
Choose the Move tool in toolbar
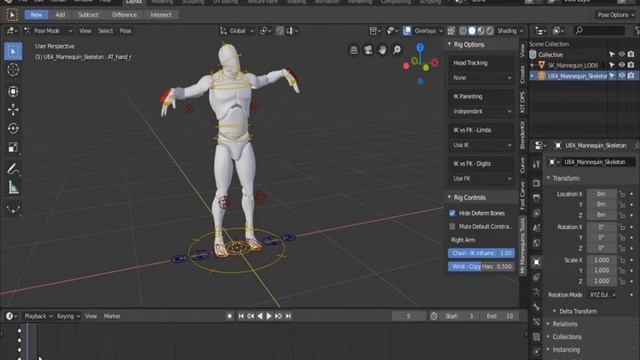13,109
